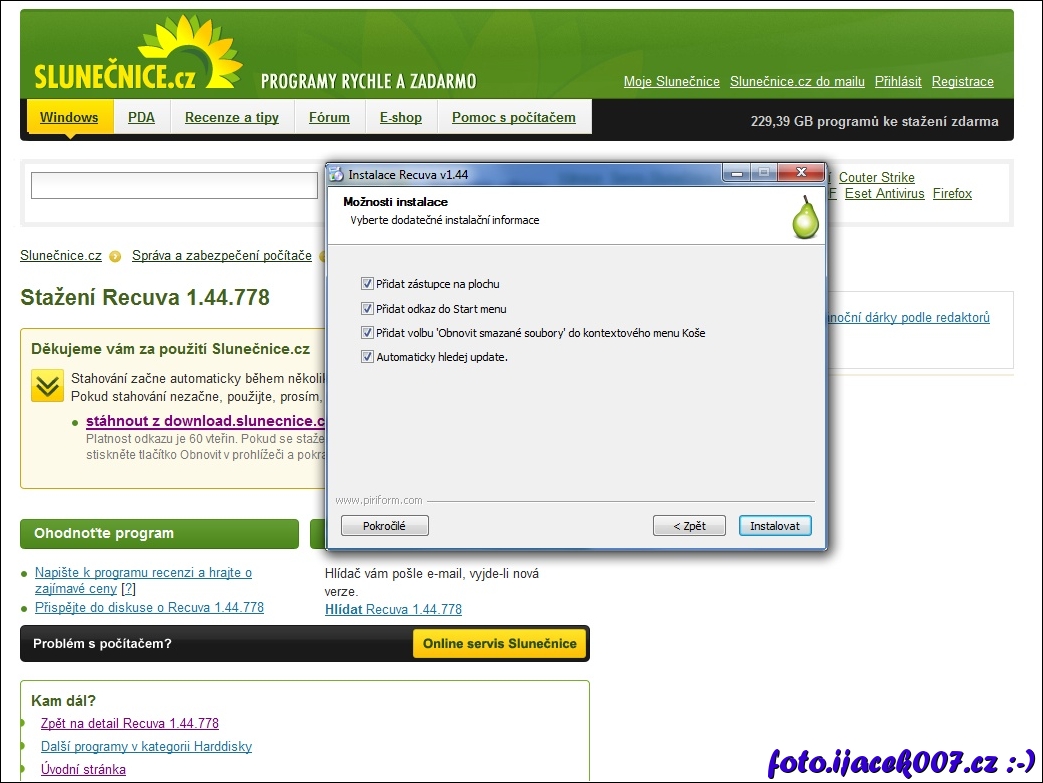
Task: Click the Online servis Slunečnice button
Action: point(500,643)
